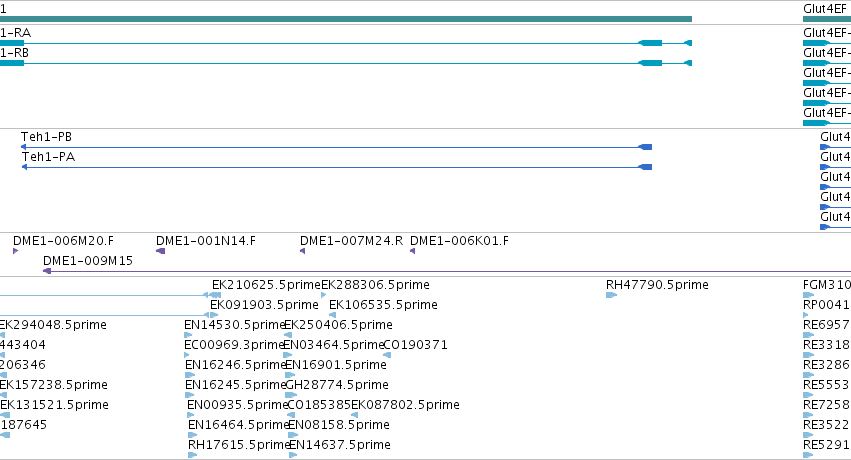Select the EK250406.5prime label
Viewport: 851px width, 460px height.
point(339,325)
